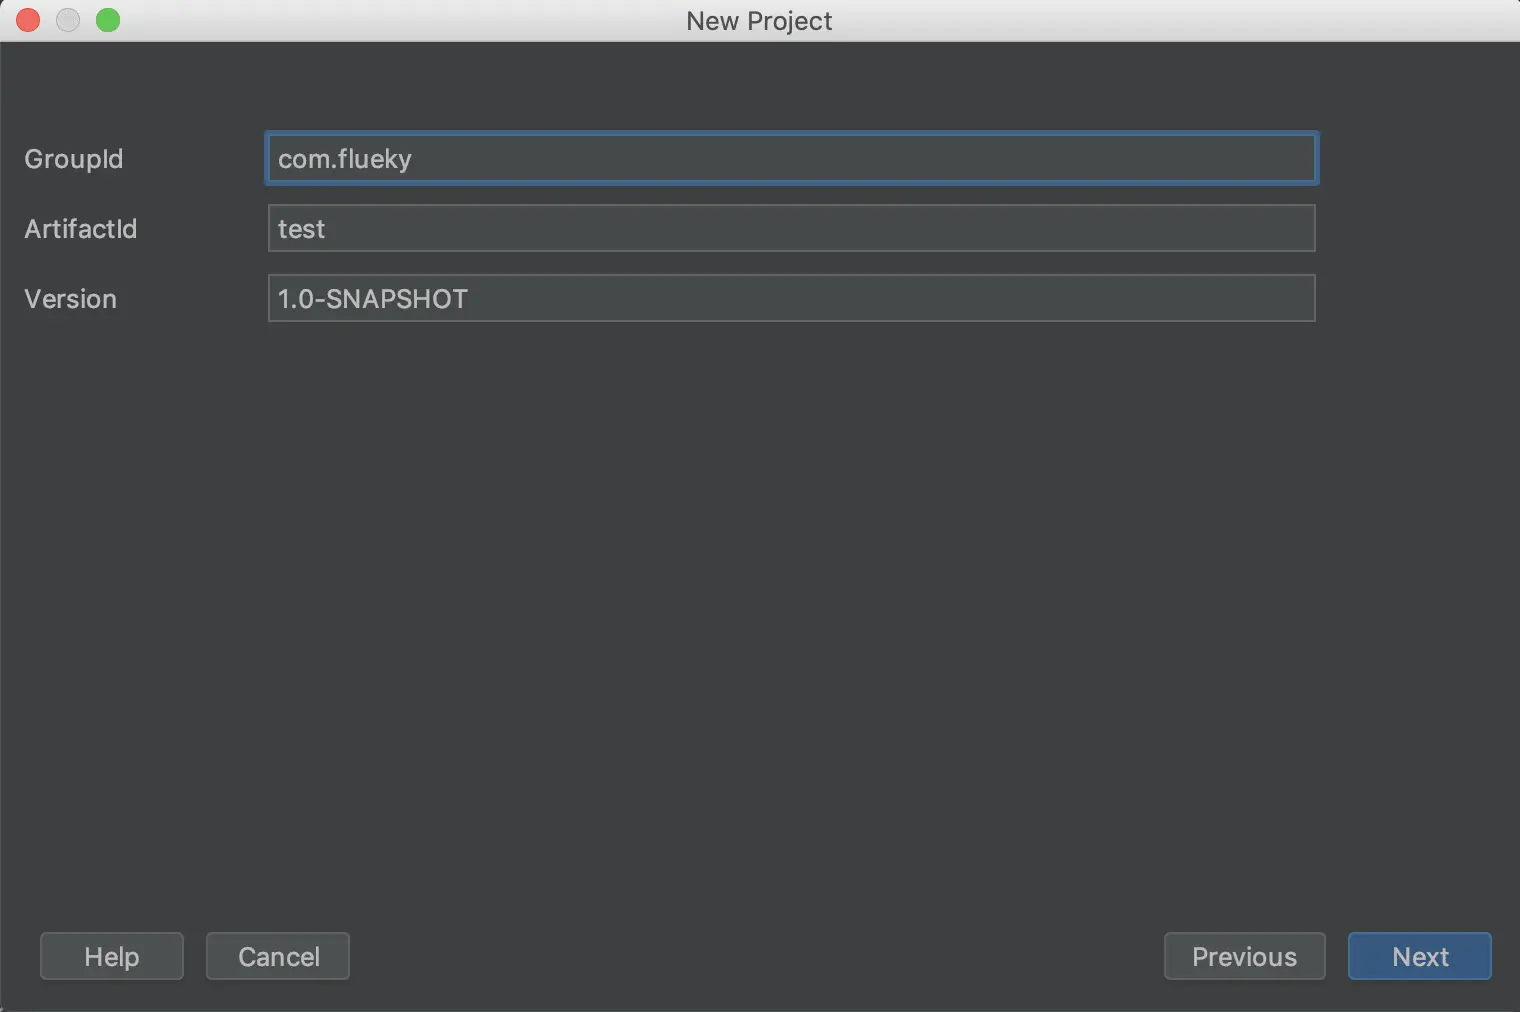Click blank space between Cancel and Previous
Viewport: 1520px width, 1012px height.
[x=756, y=956]
